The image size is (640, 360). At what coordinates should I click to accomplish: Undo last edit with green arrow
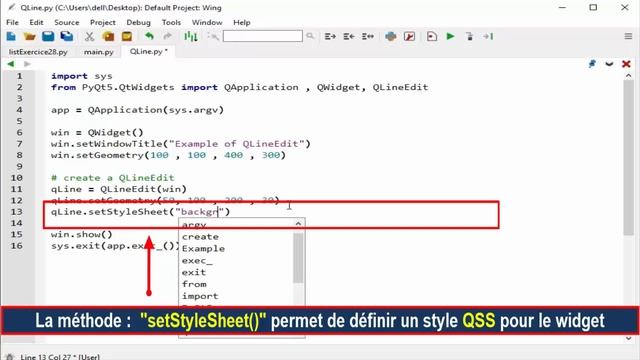(x=149, y=37)
